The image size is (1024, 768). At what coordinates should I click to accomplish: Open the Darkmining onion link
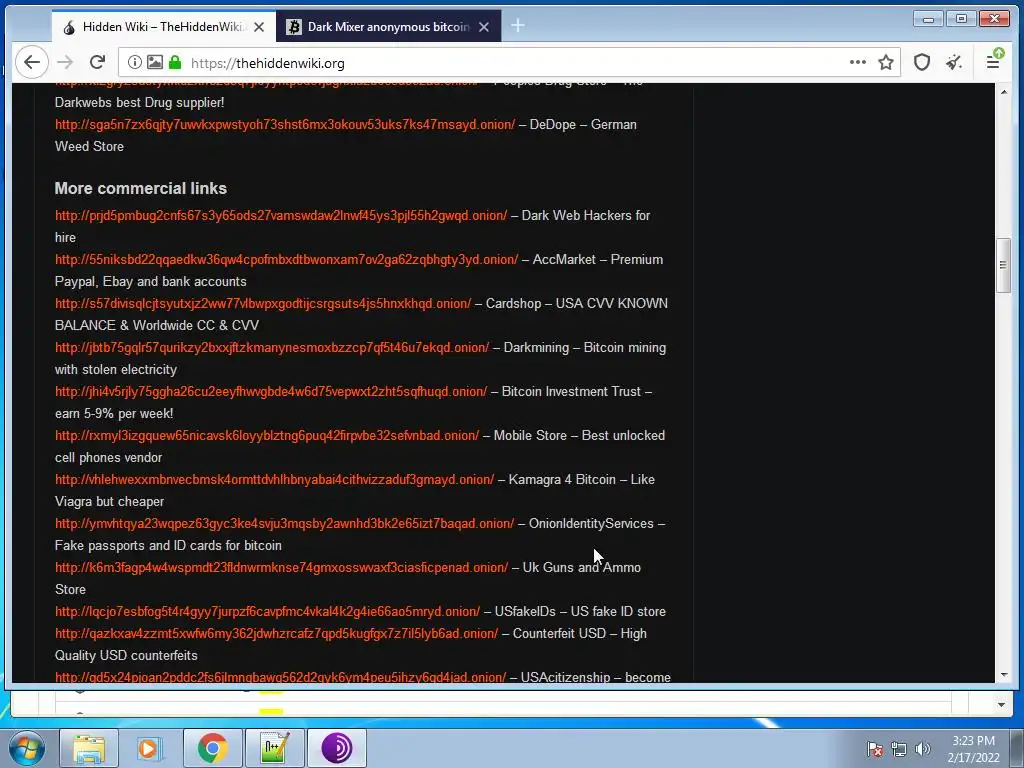pyautogui.click(x=272, y=347)
